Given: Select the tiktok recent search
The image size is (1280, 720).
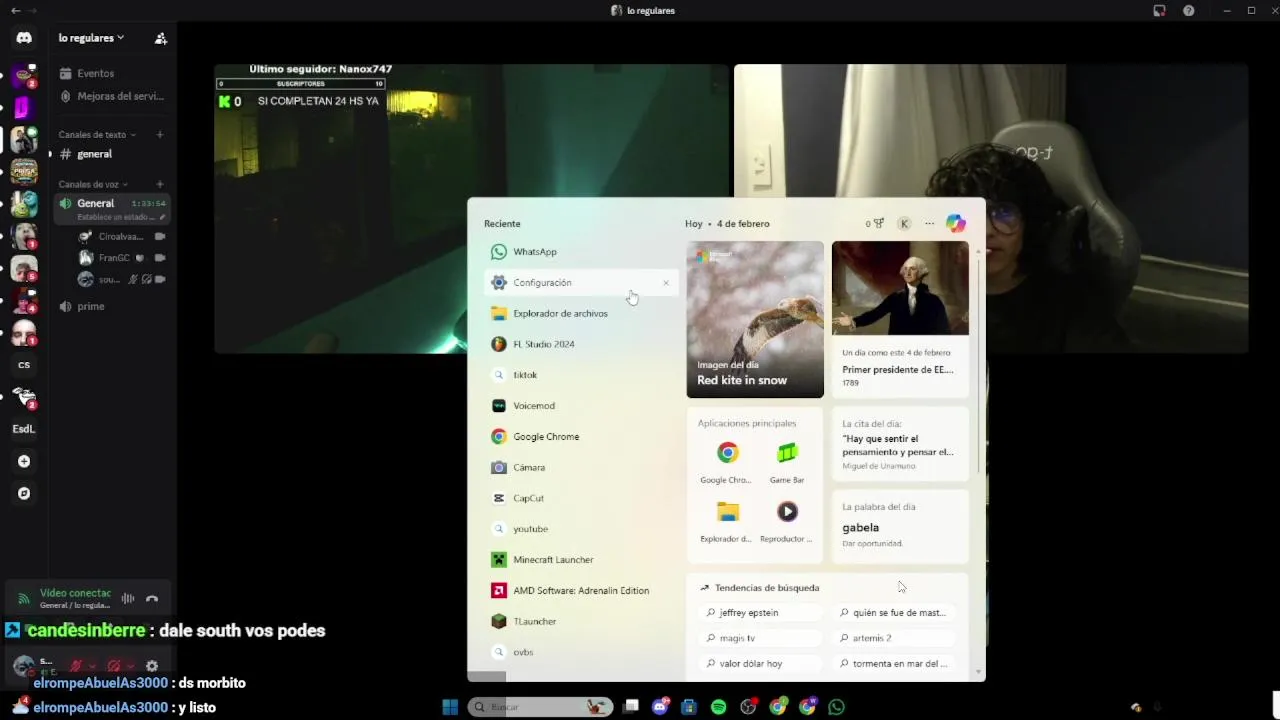Looking at the screenshot, I should [580, 375].
